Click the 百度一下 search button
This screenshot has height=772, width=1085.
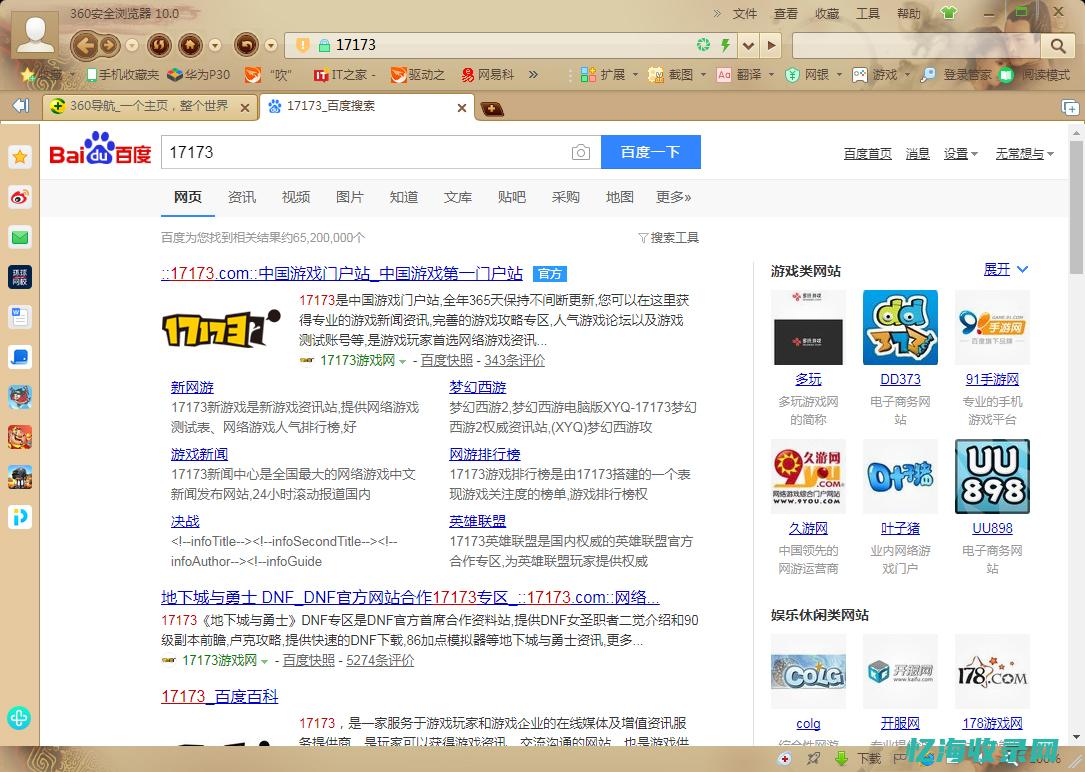[x=650, y=152]
